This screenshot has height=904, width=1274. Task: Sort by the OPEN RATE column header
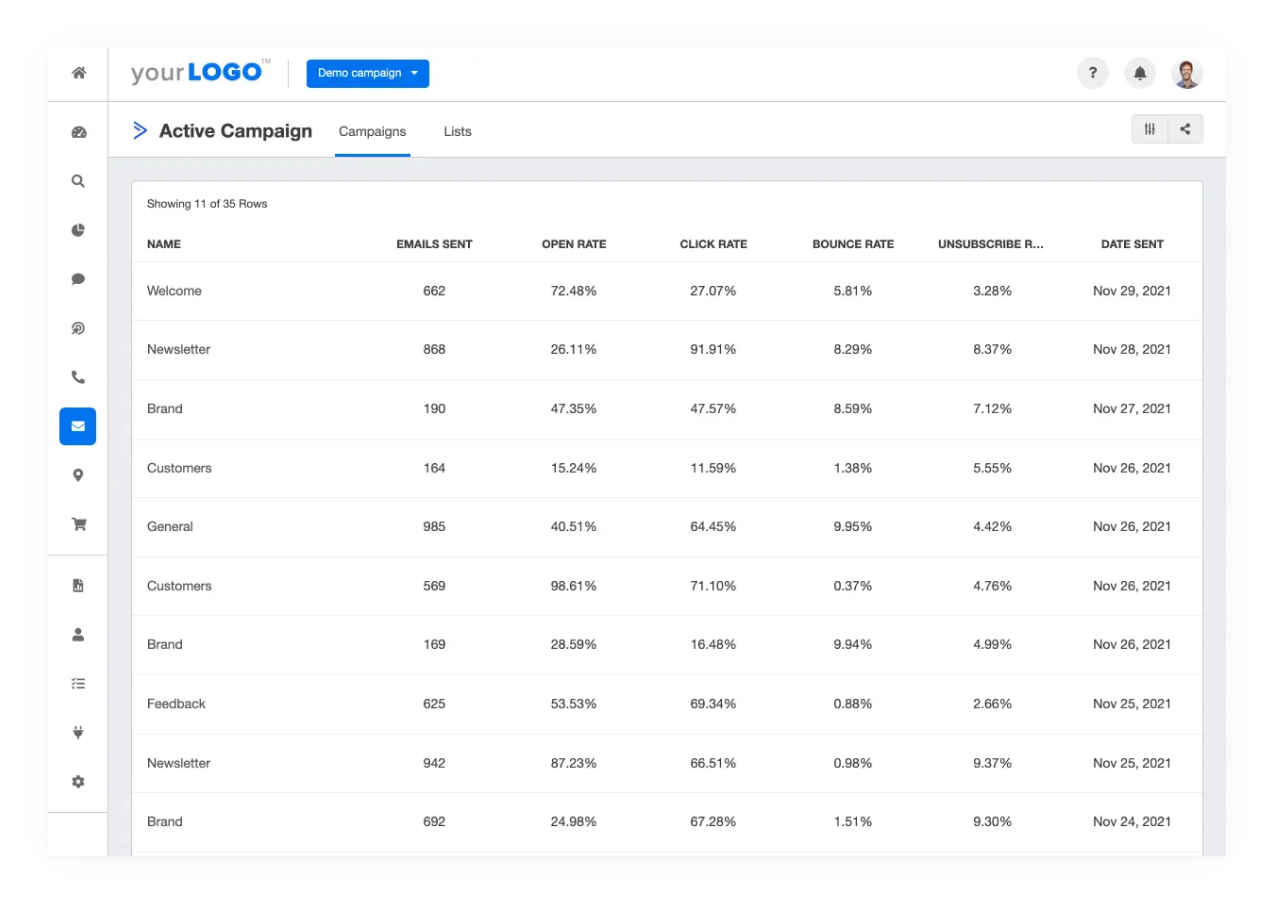tap(574, 244)
